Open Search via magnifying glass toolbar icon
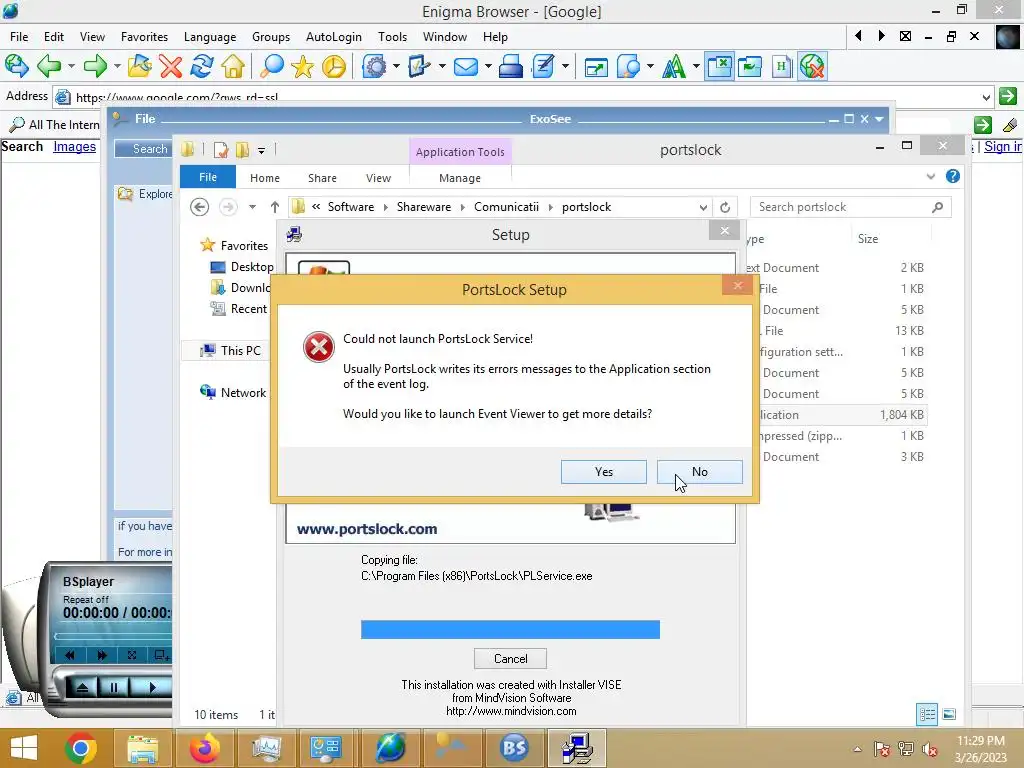Image resolution: width=1024 pixels, height=768 pixels. [272, 66]
